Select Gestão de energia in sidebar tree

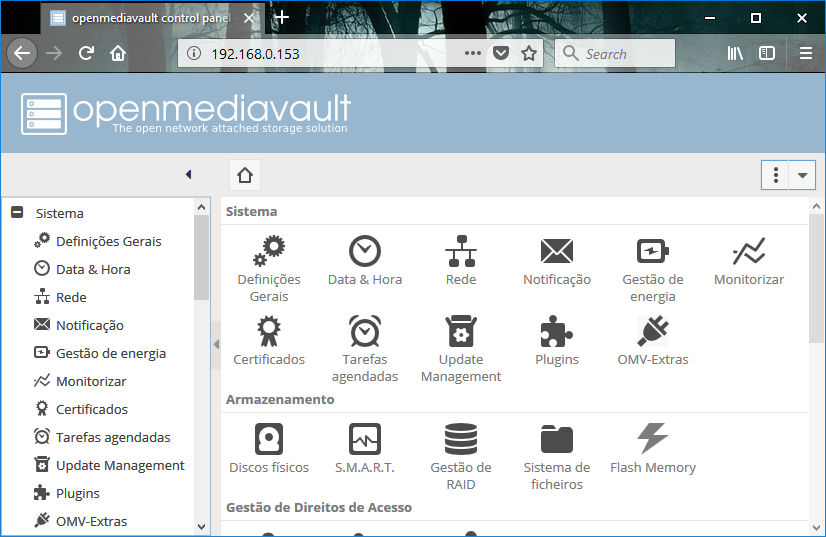111,353
